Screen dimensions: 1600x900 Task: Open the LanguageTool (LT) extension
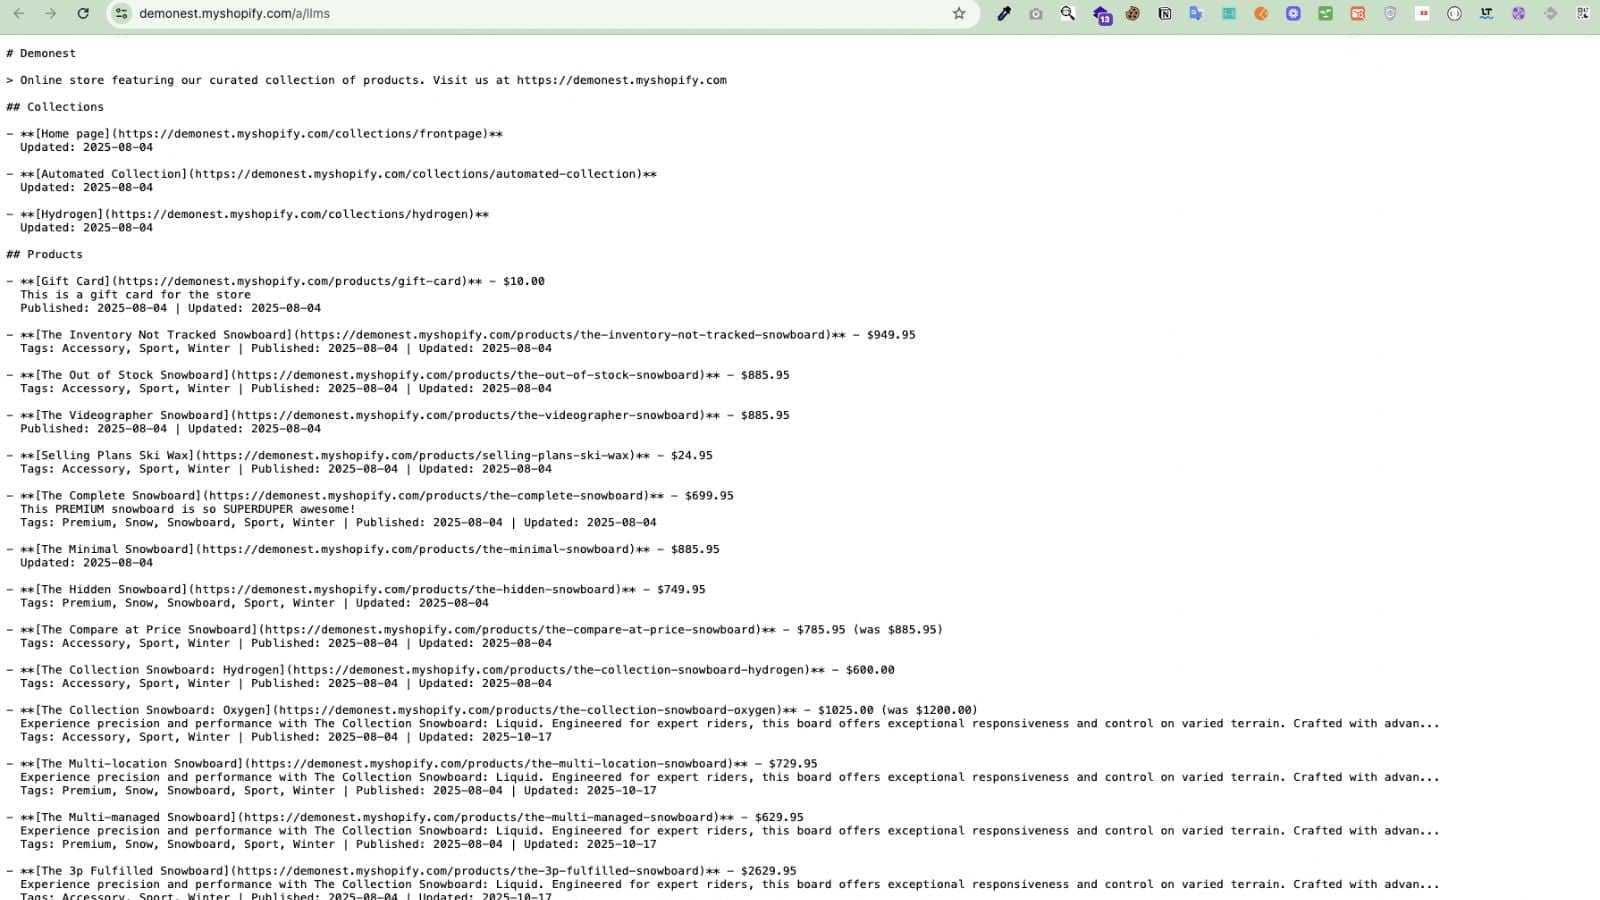1486,14
